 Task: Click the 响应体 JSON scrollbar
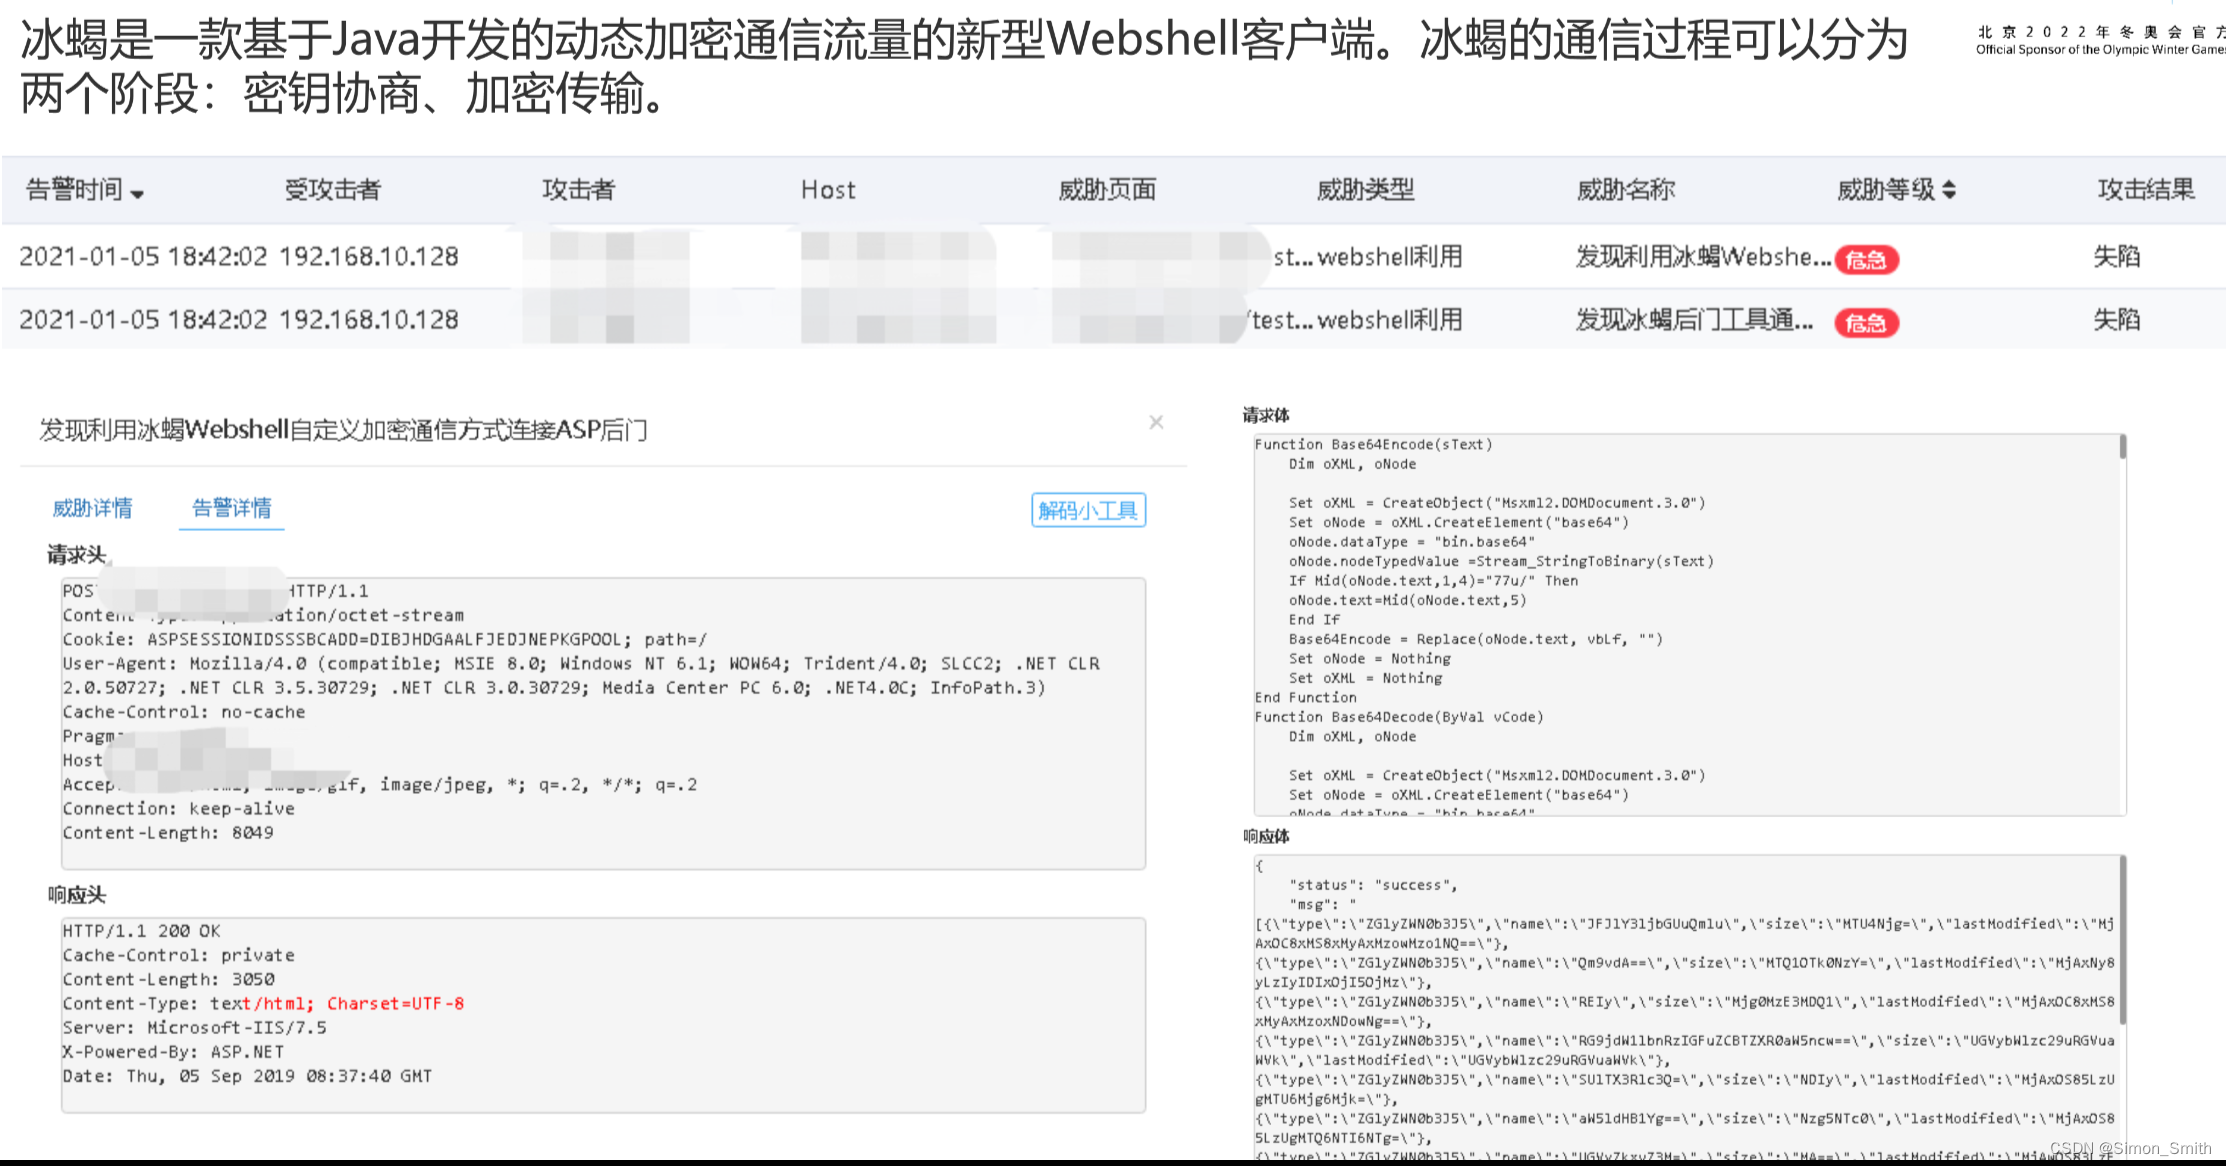2121,940
